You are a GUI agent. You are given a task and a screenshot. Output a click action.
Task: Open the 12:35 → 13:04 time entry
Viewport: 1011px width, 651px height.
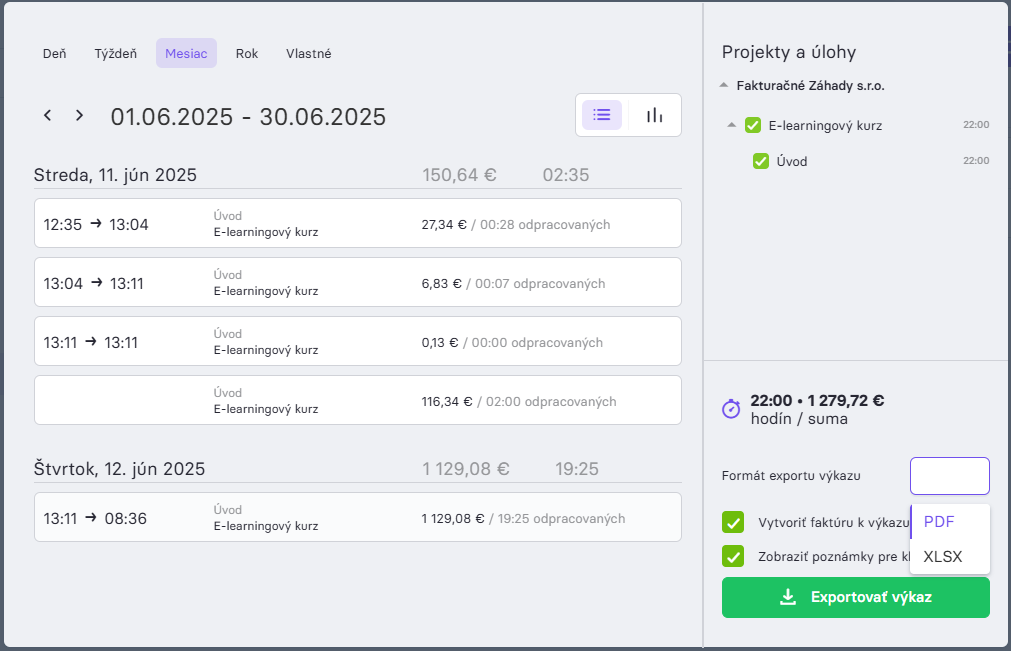(x=358, y=223)
